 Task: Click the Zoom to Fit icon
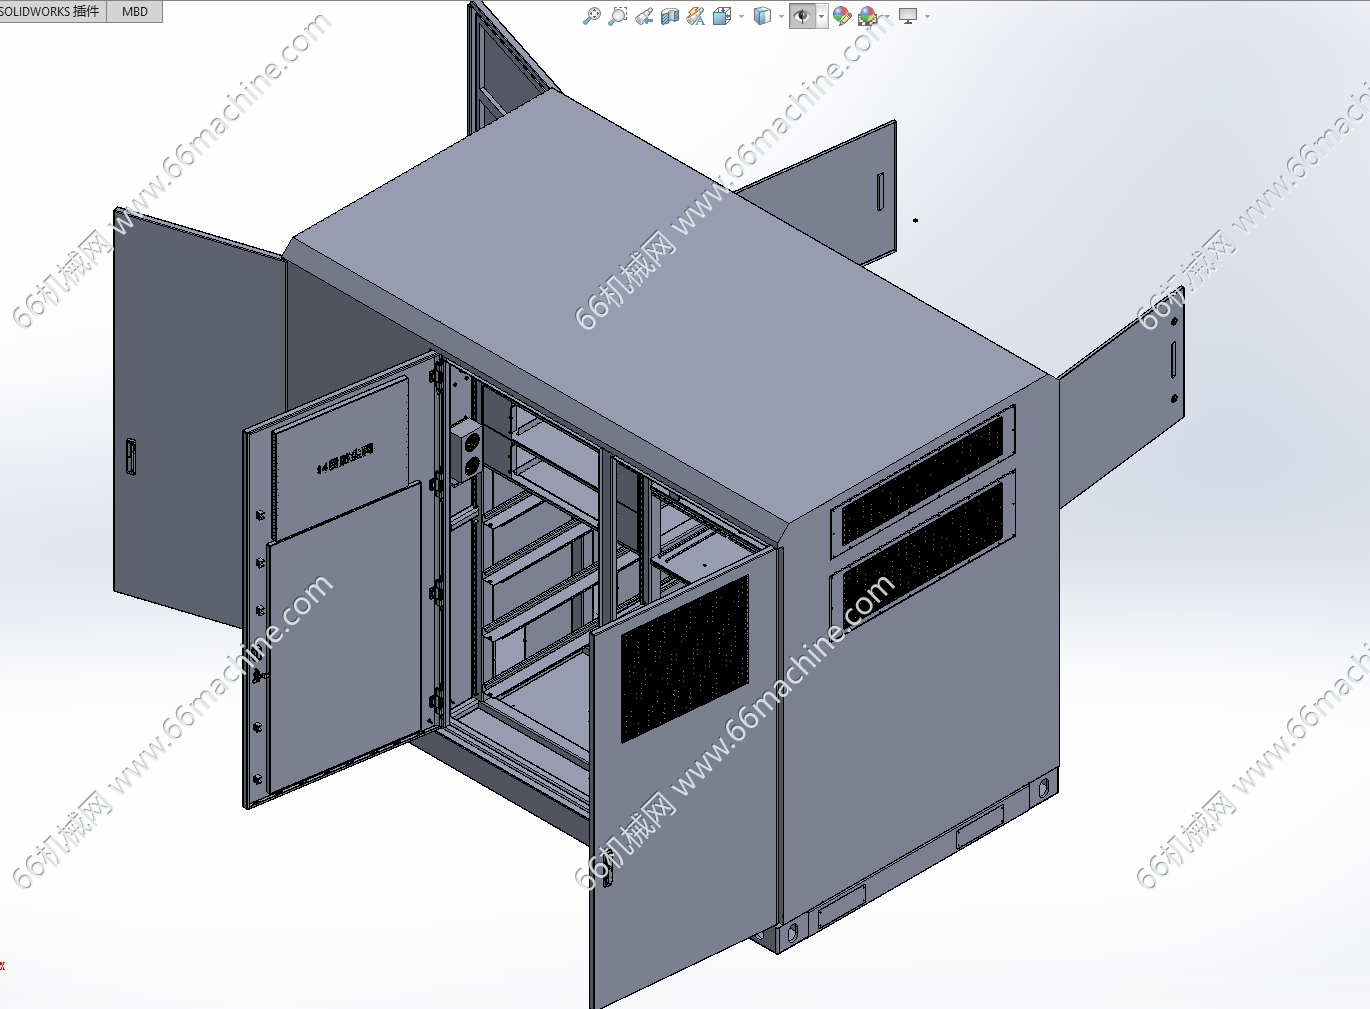pyautogui.click(x=592, y=16)
